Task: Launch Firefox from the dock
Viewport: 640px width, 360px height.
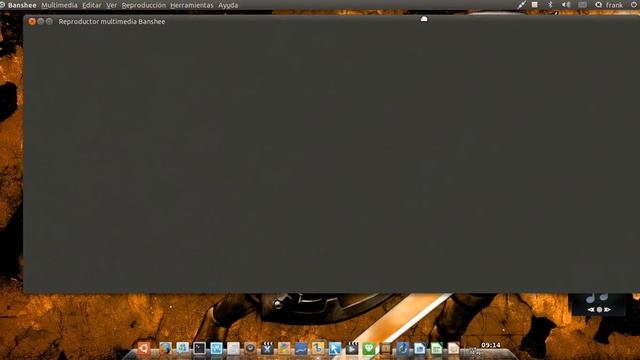Action: point(165,348)
